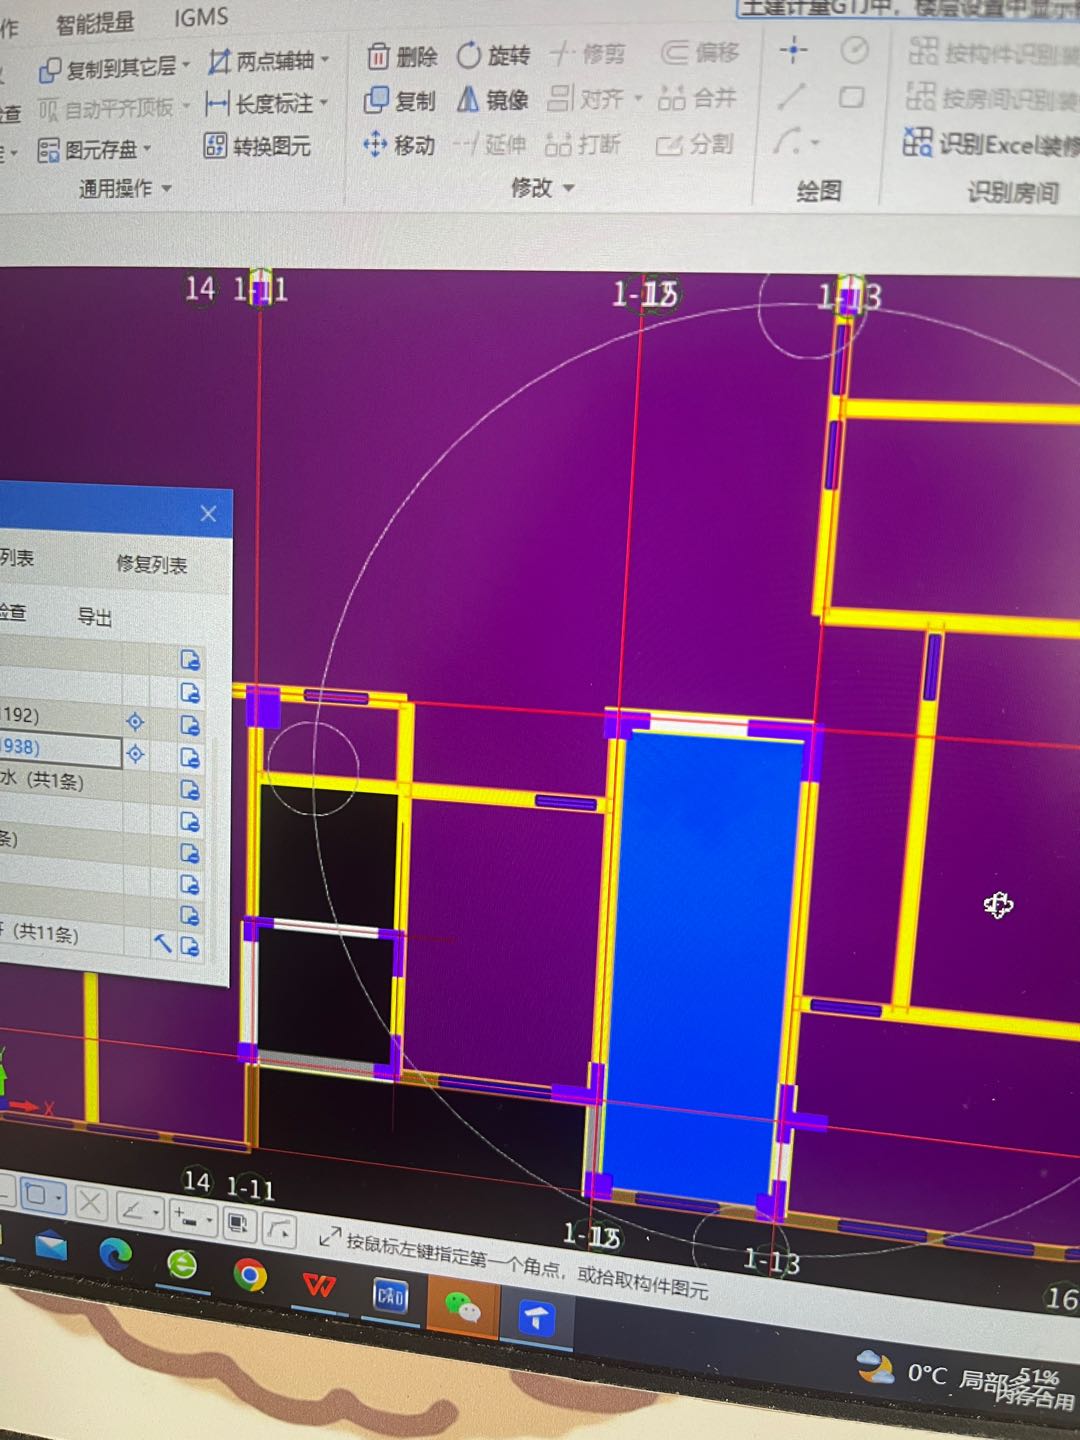This screenshot has height=1440, width=1080.
Task: Click the Trim (修剪) tool
Action: (589, 53)
